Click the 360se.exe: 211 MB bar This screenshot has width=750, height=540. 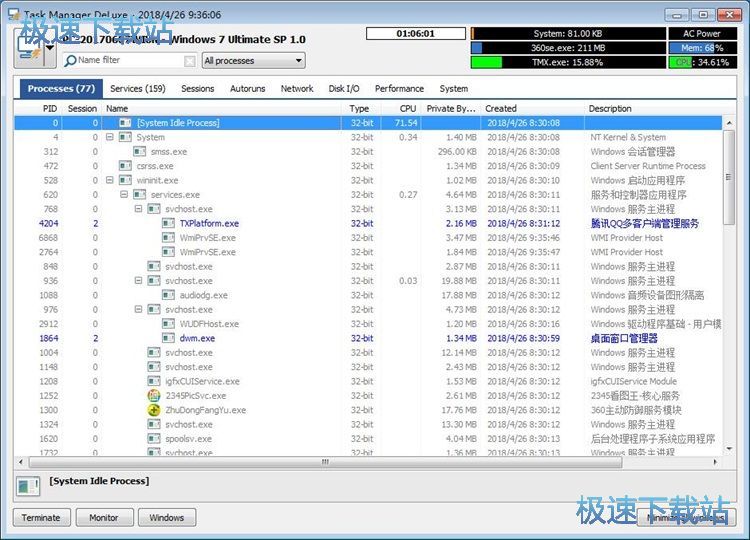click(568, 48)
